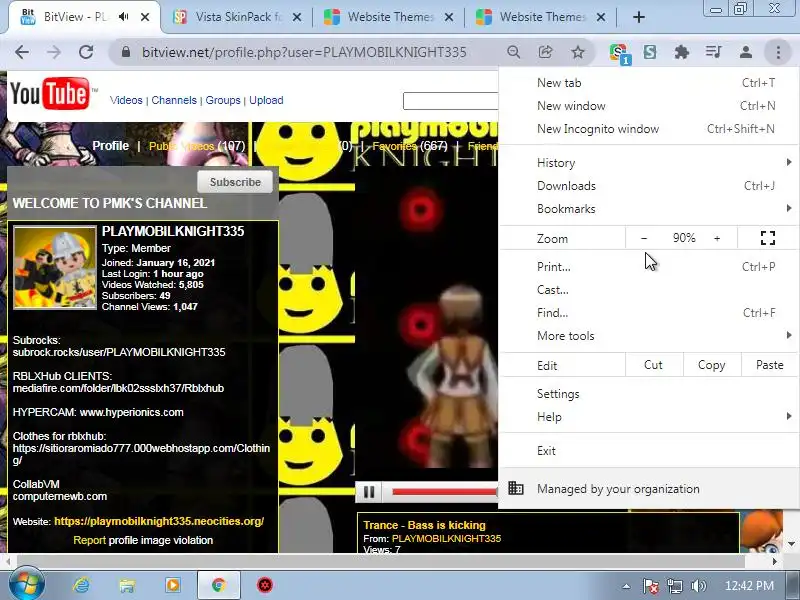Choose Find... in the menu

[648, 313]
